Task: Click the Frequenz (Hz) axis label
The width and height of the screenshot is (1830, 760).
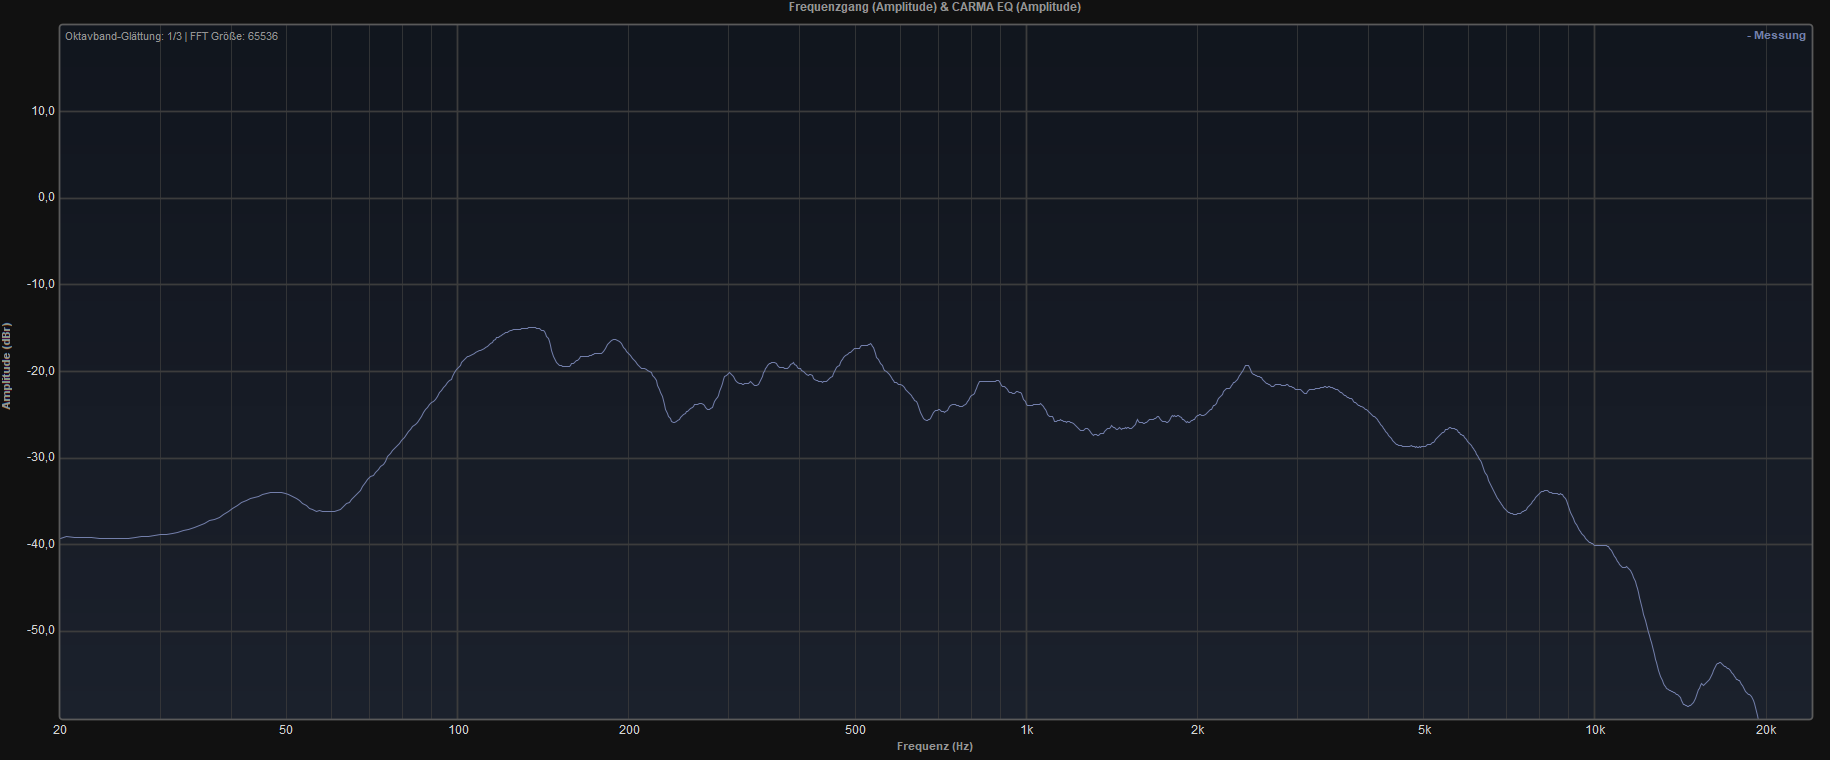Action: 934,746
